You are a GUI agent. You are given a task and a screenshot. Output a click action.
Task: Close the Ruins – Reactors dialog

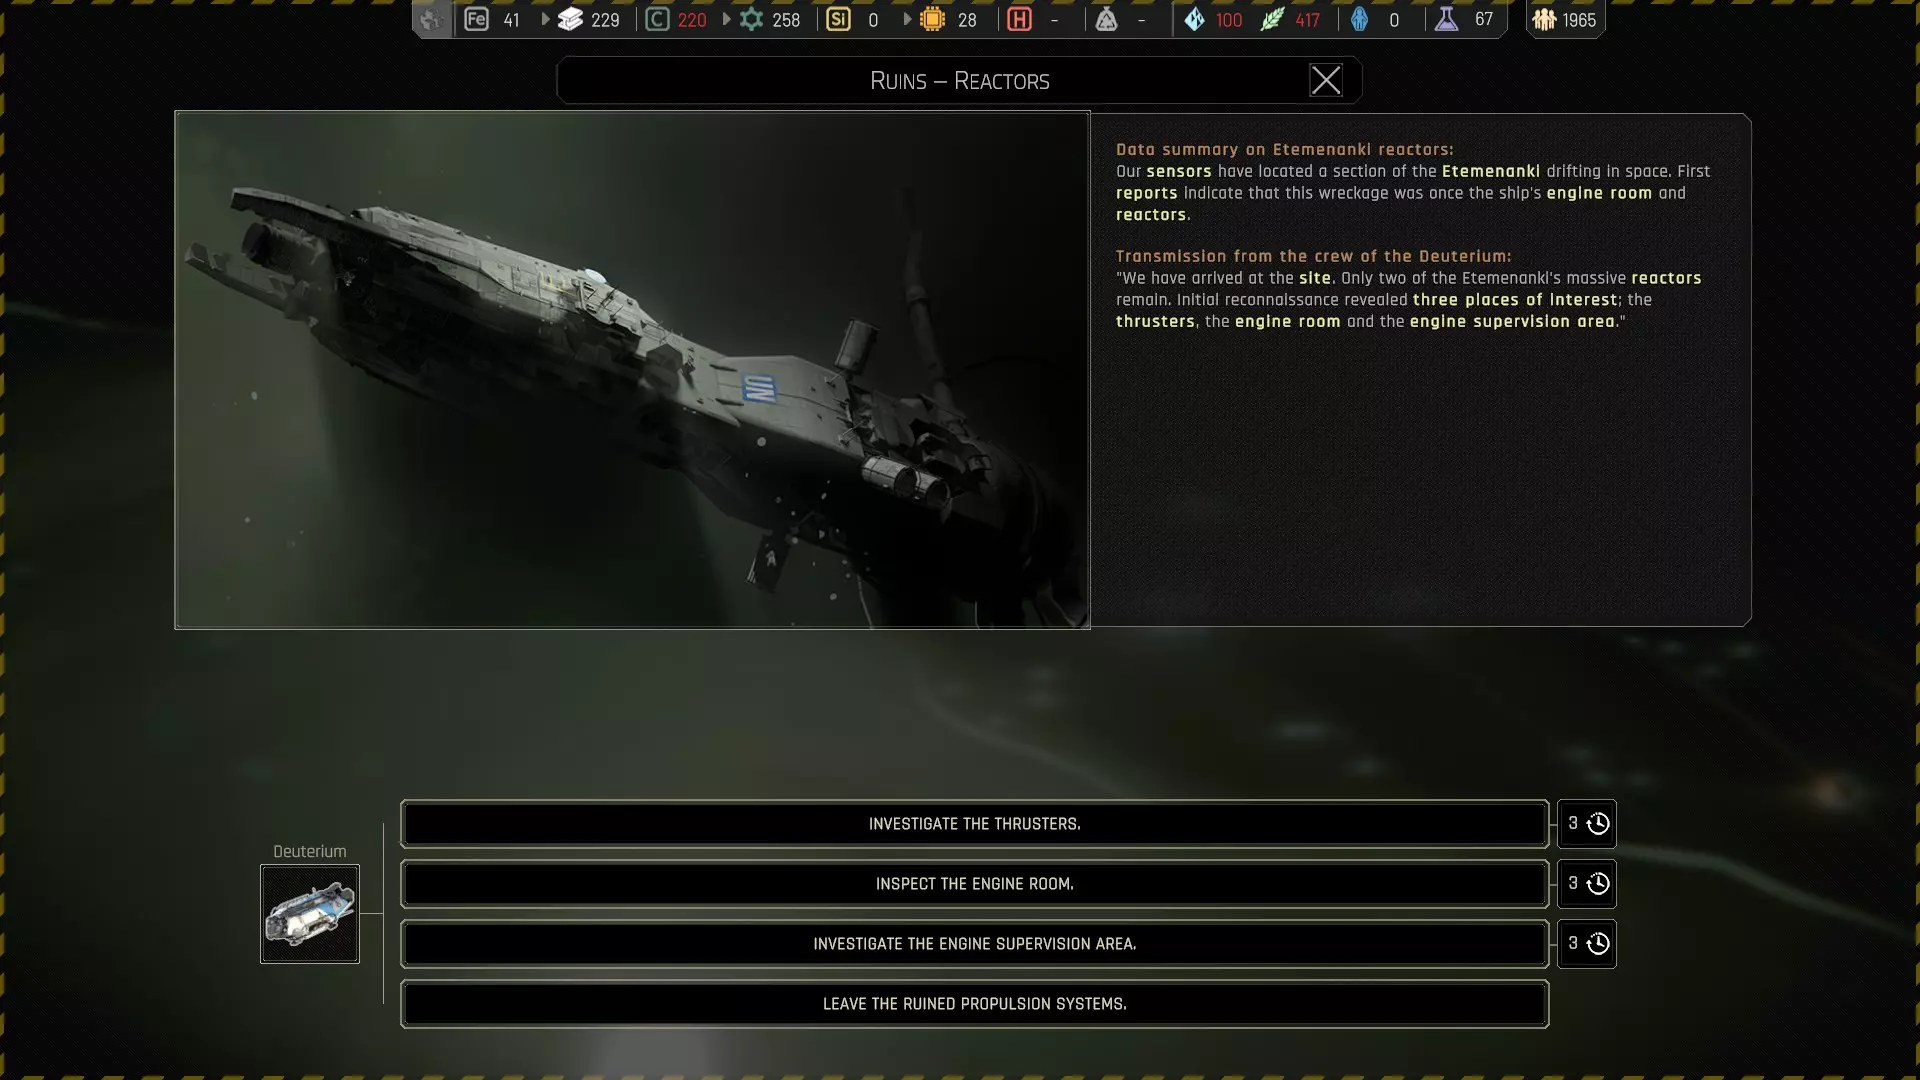(1326, 80)
